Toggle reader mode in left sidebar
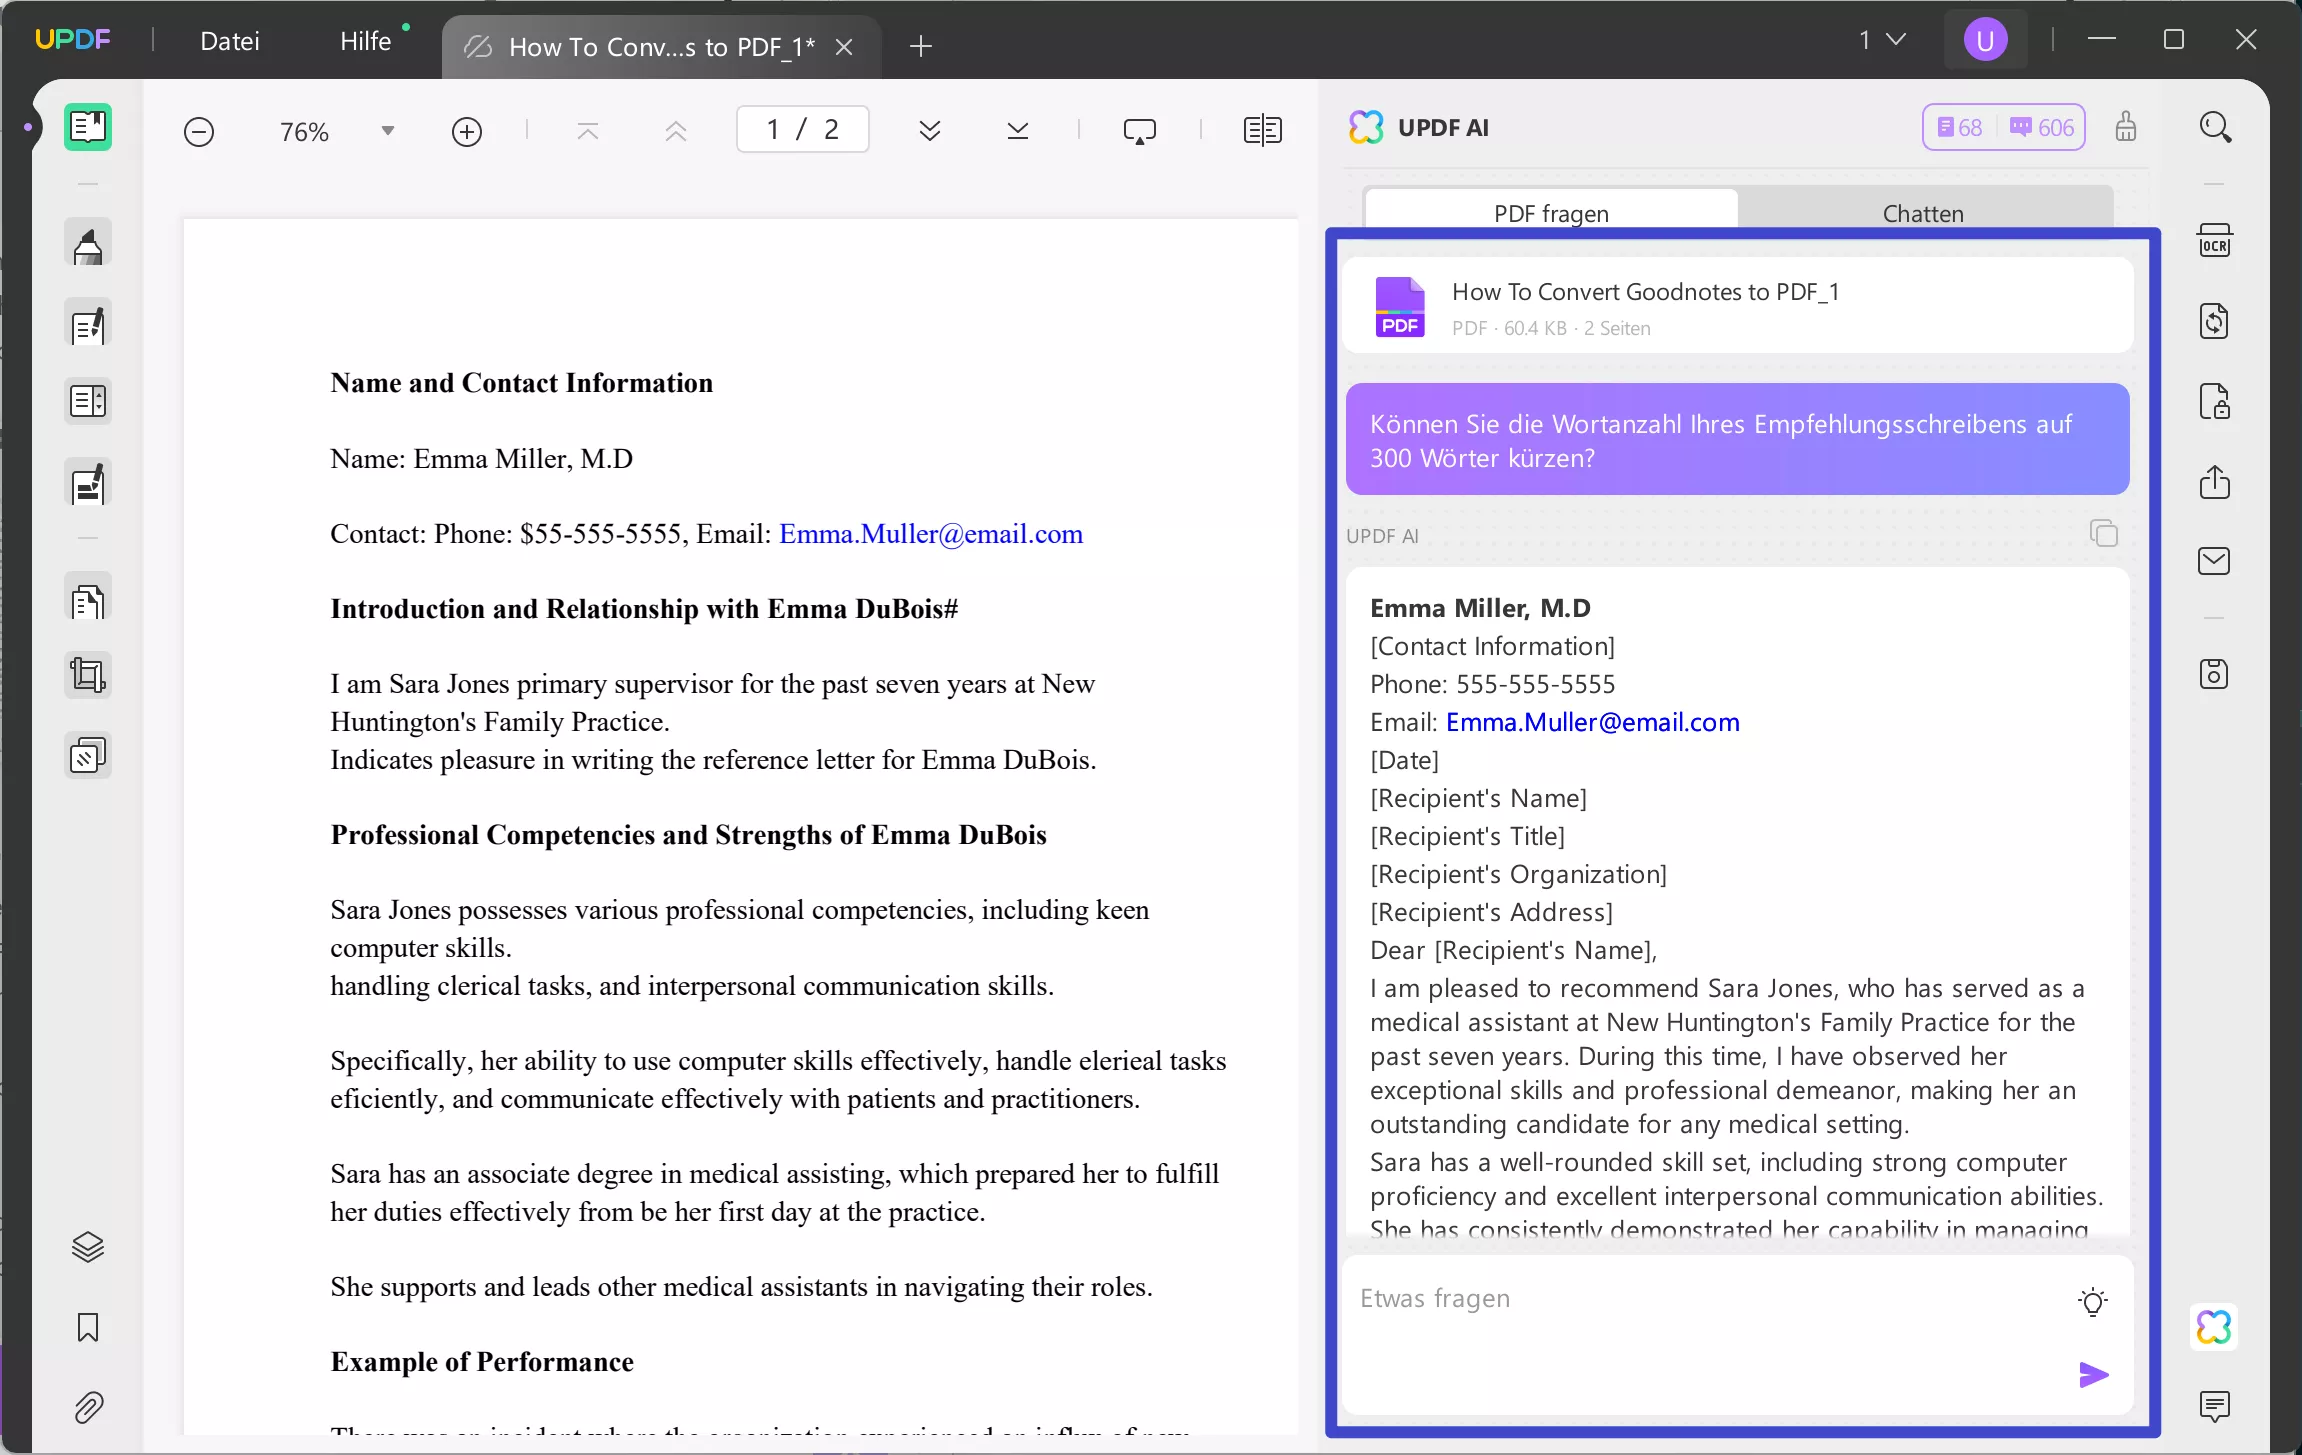The height and width of the screenshot is (1455, 2302). 88,127
